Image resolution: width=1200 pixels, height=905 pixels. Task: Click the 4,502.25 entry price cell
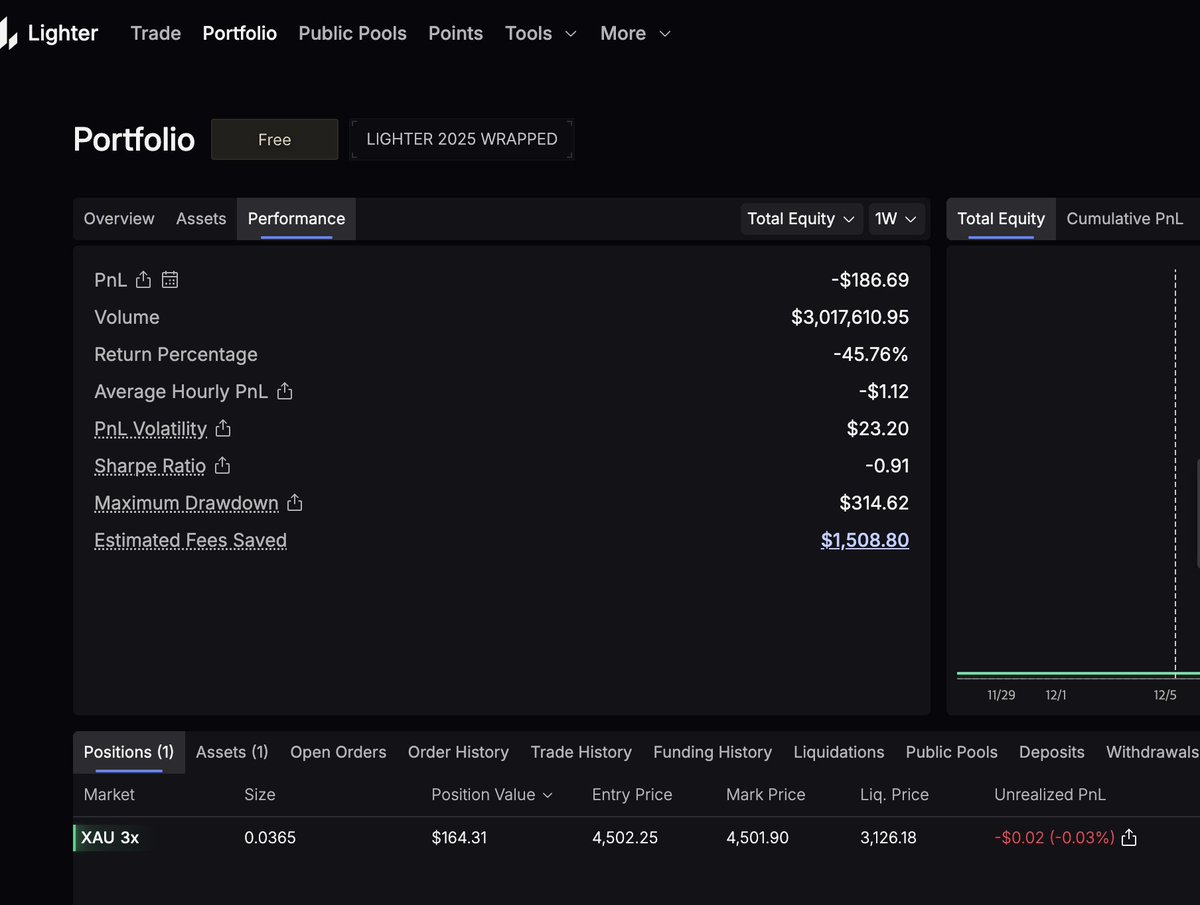pyautogui.click(x=625, y=838)
